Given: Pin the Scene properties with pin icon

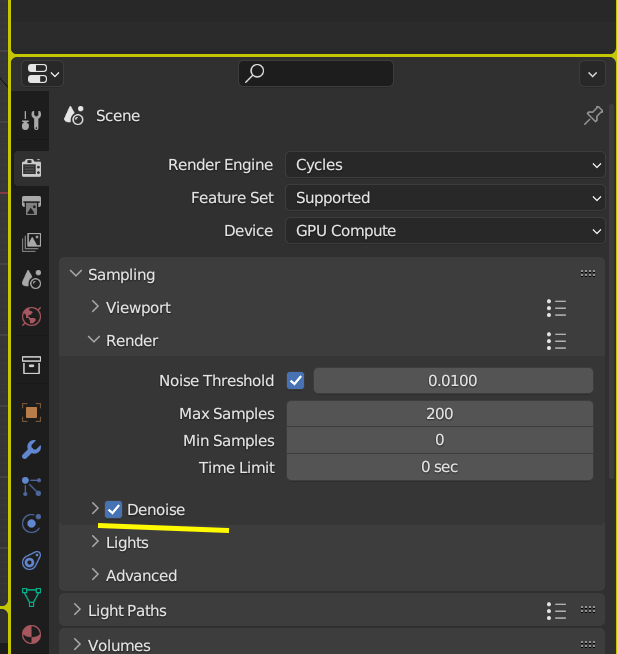Looking at the screenshot, I should click(593, 116).
